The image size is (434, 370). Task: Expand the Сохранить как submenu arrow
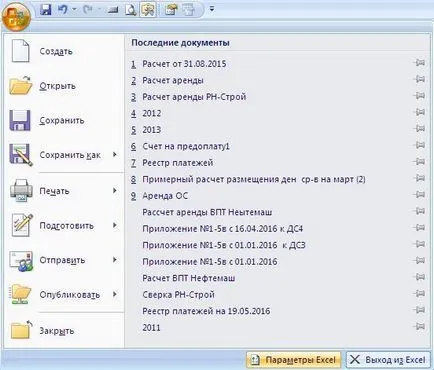(115, 155)
